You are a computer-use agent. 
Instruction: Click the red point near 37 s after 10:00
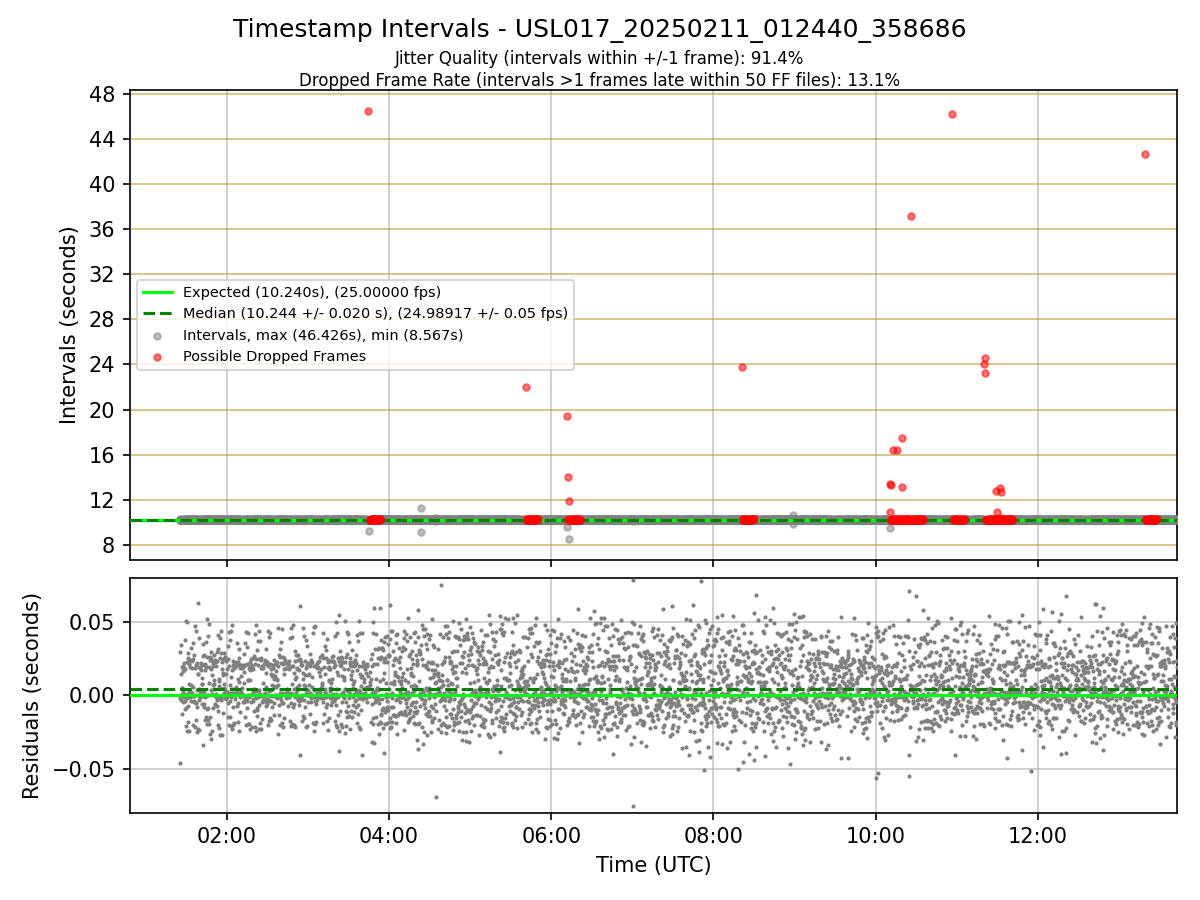point(911,216)
